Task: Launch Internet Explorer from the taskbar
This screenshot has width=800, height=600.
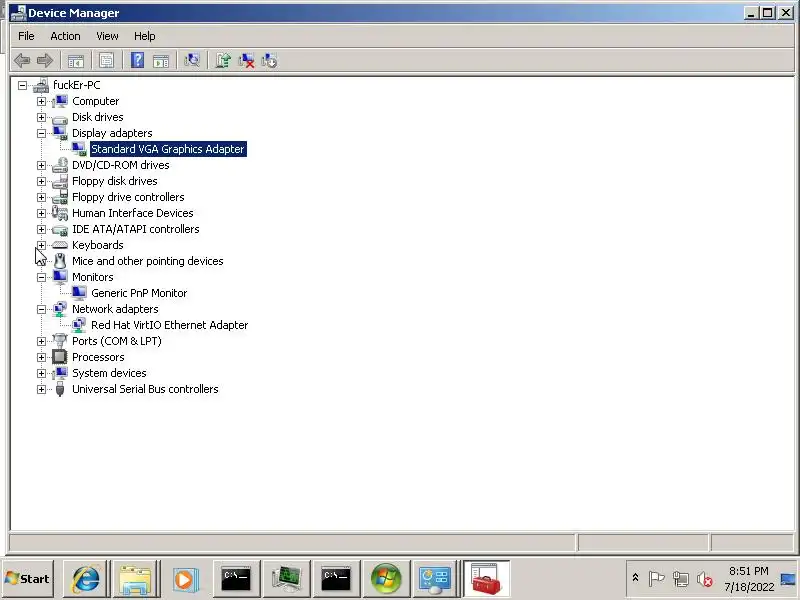Action: [x=86, y=579]
